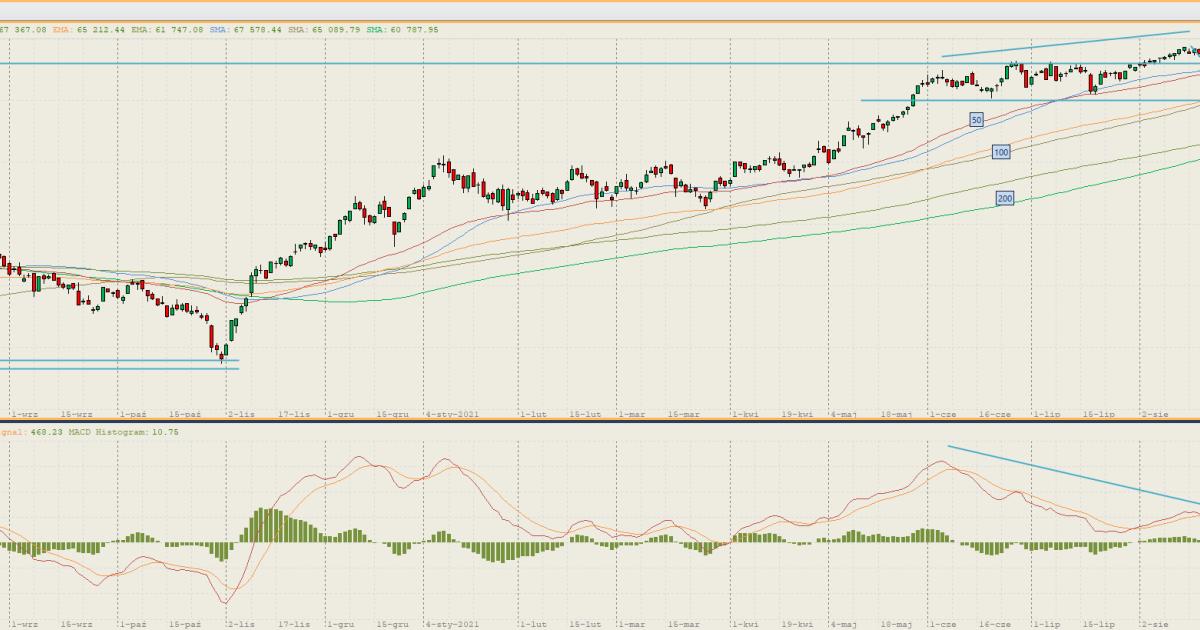Screen dimensions: 1200x630
Task: Click 2-lis on the bottom MACD date axis
Action: [x=240, y=623]
